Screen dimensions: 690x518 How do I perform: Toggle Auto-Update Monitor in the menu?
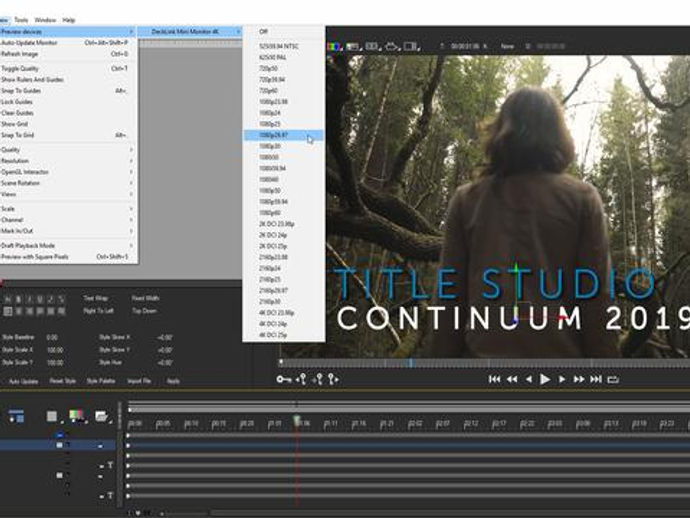point(68,43)
